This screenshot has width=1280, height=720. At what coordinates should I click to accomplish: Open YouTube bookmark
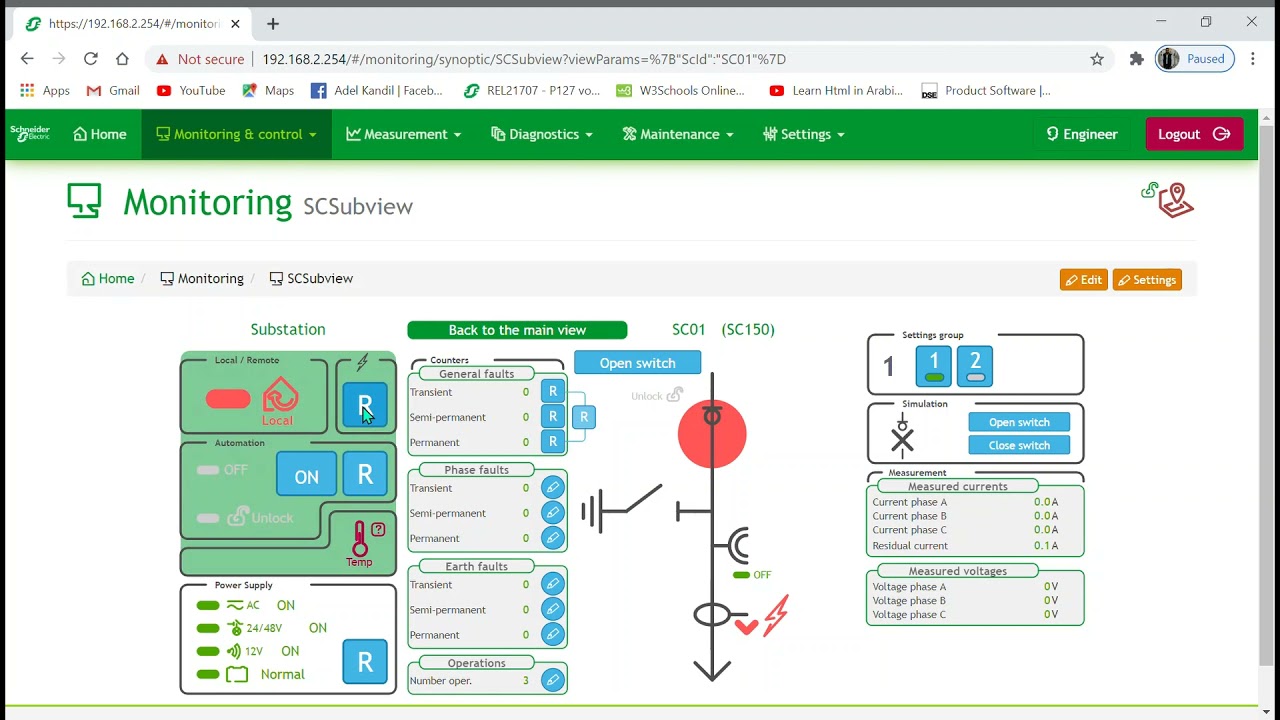point(191,90)
